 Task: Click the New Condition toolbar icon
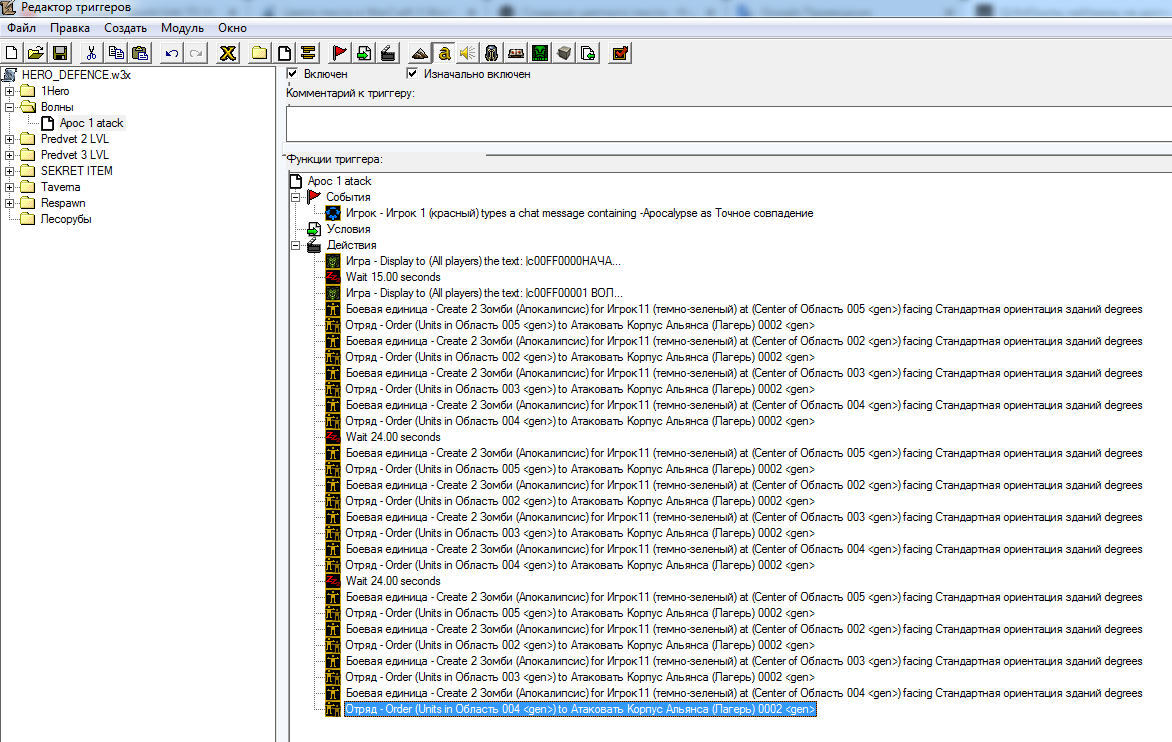point(364,52)
